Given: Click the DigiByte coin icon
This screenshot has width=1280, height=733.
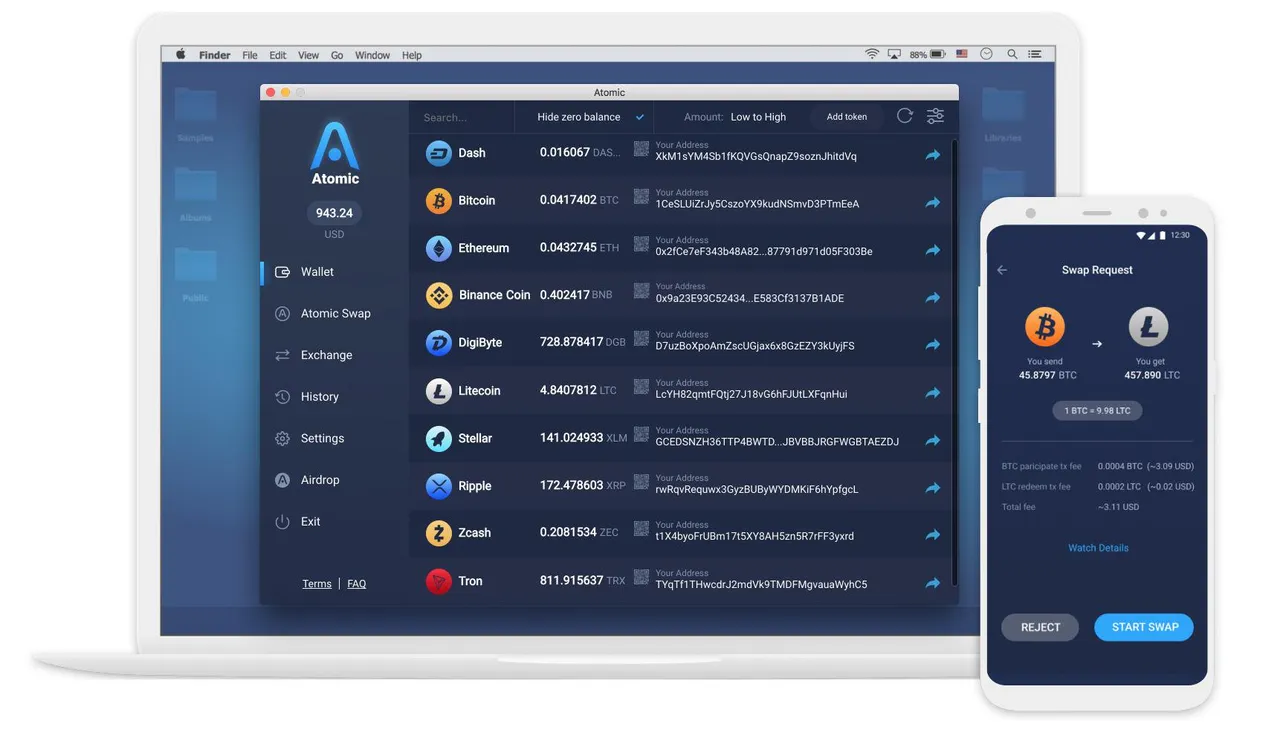Looking at the screenshot, I should pos(439,343).
